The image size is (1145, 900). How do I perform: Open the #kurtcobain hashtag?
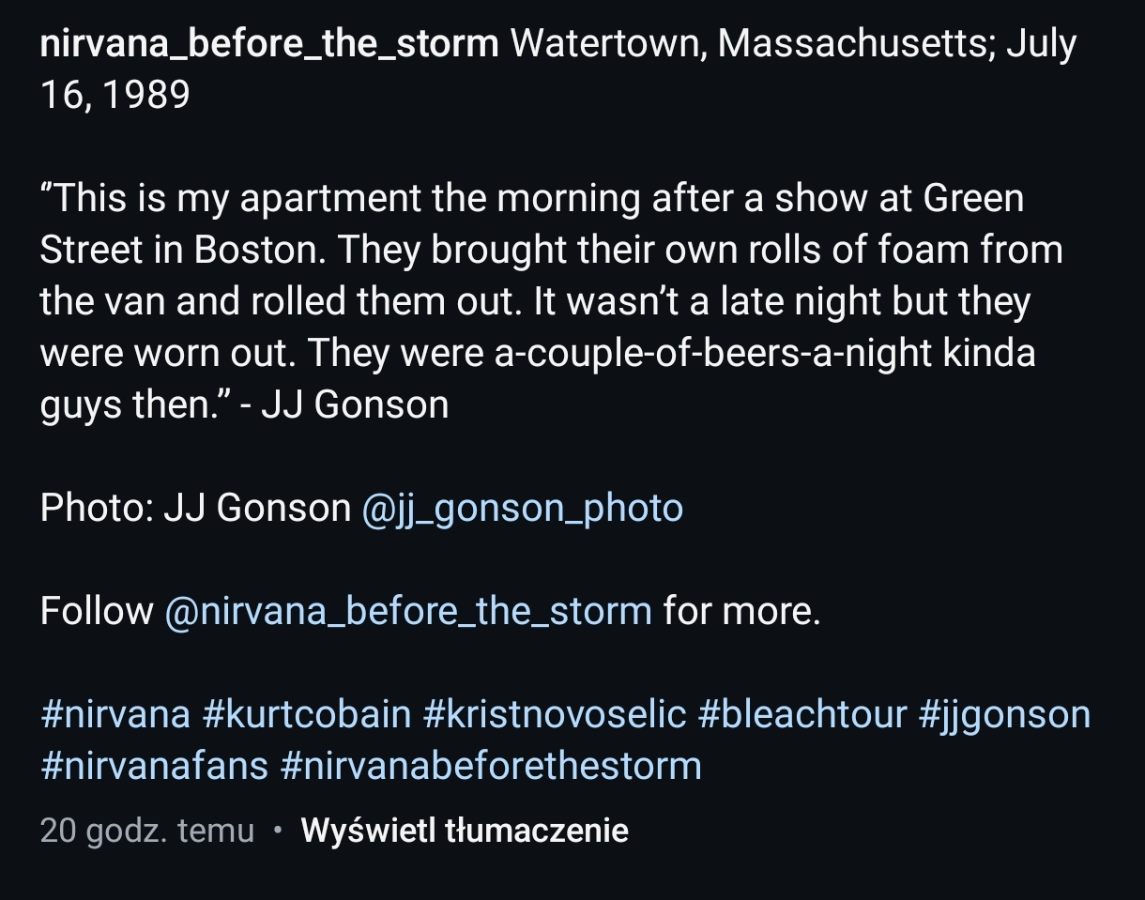(x=307, y=714)
